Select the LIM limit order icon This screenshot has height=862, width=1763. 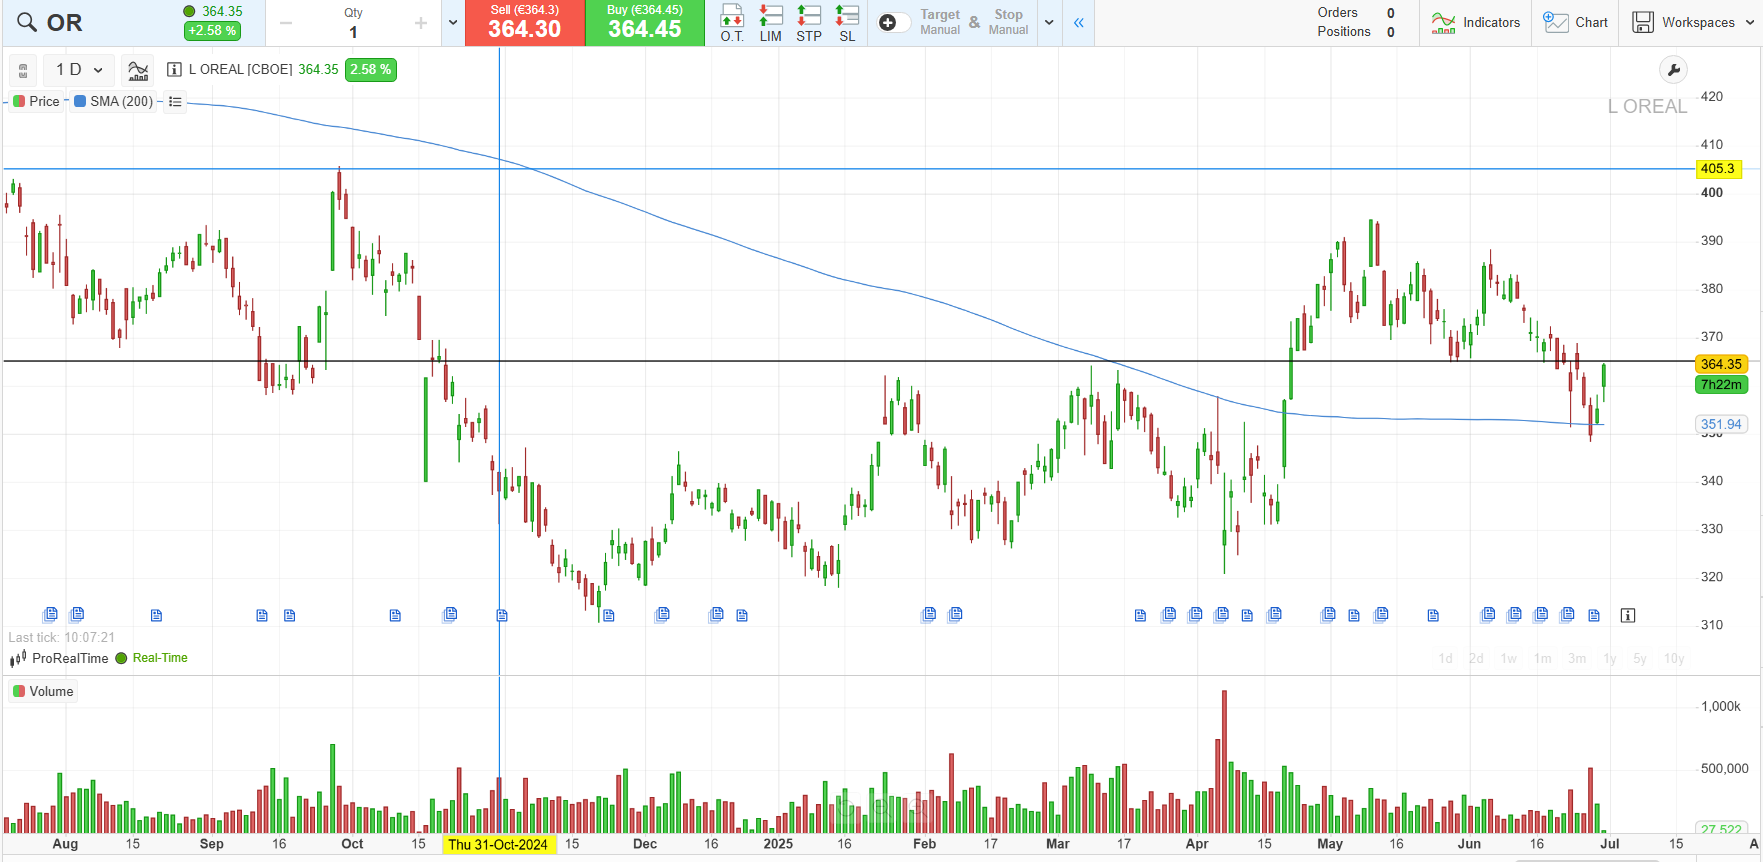point(770,22)
